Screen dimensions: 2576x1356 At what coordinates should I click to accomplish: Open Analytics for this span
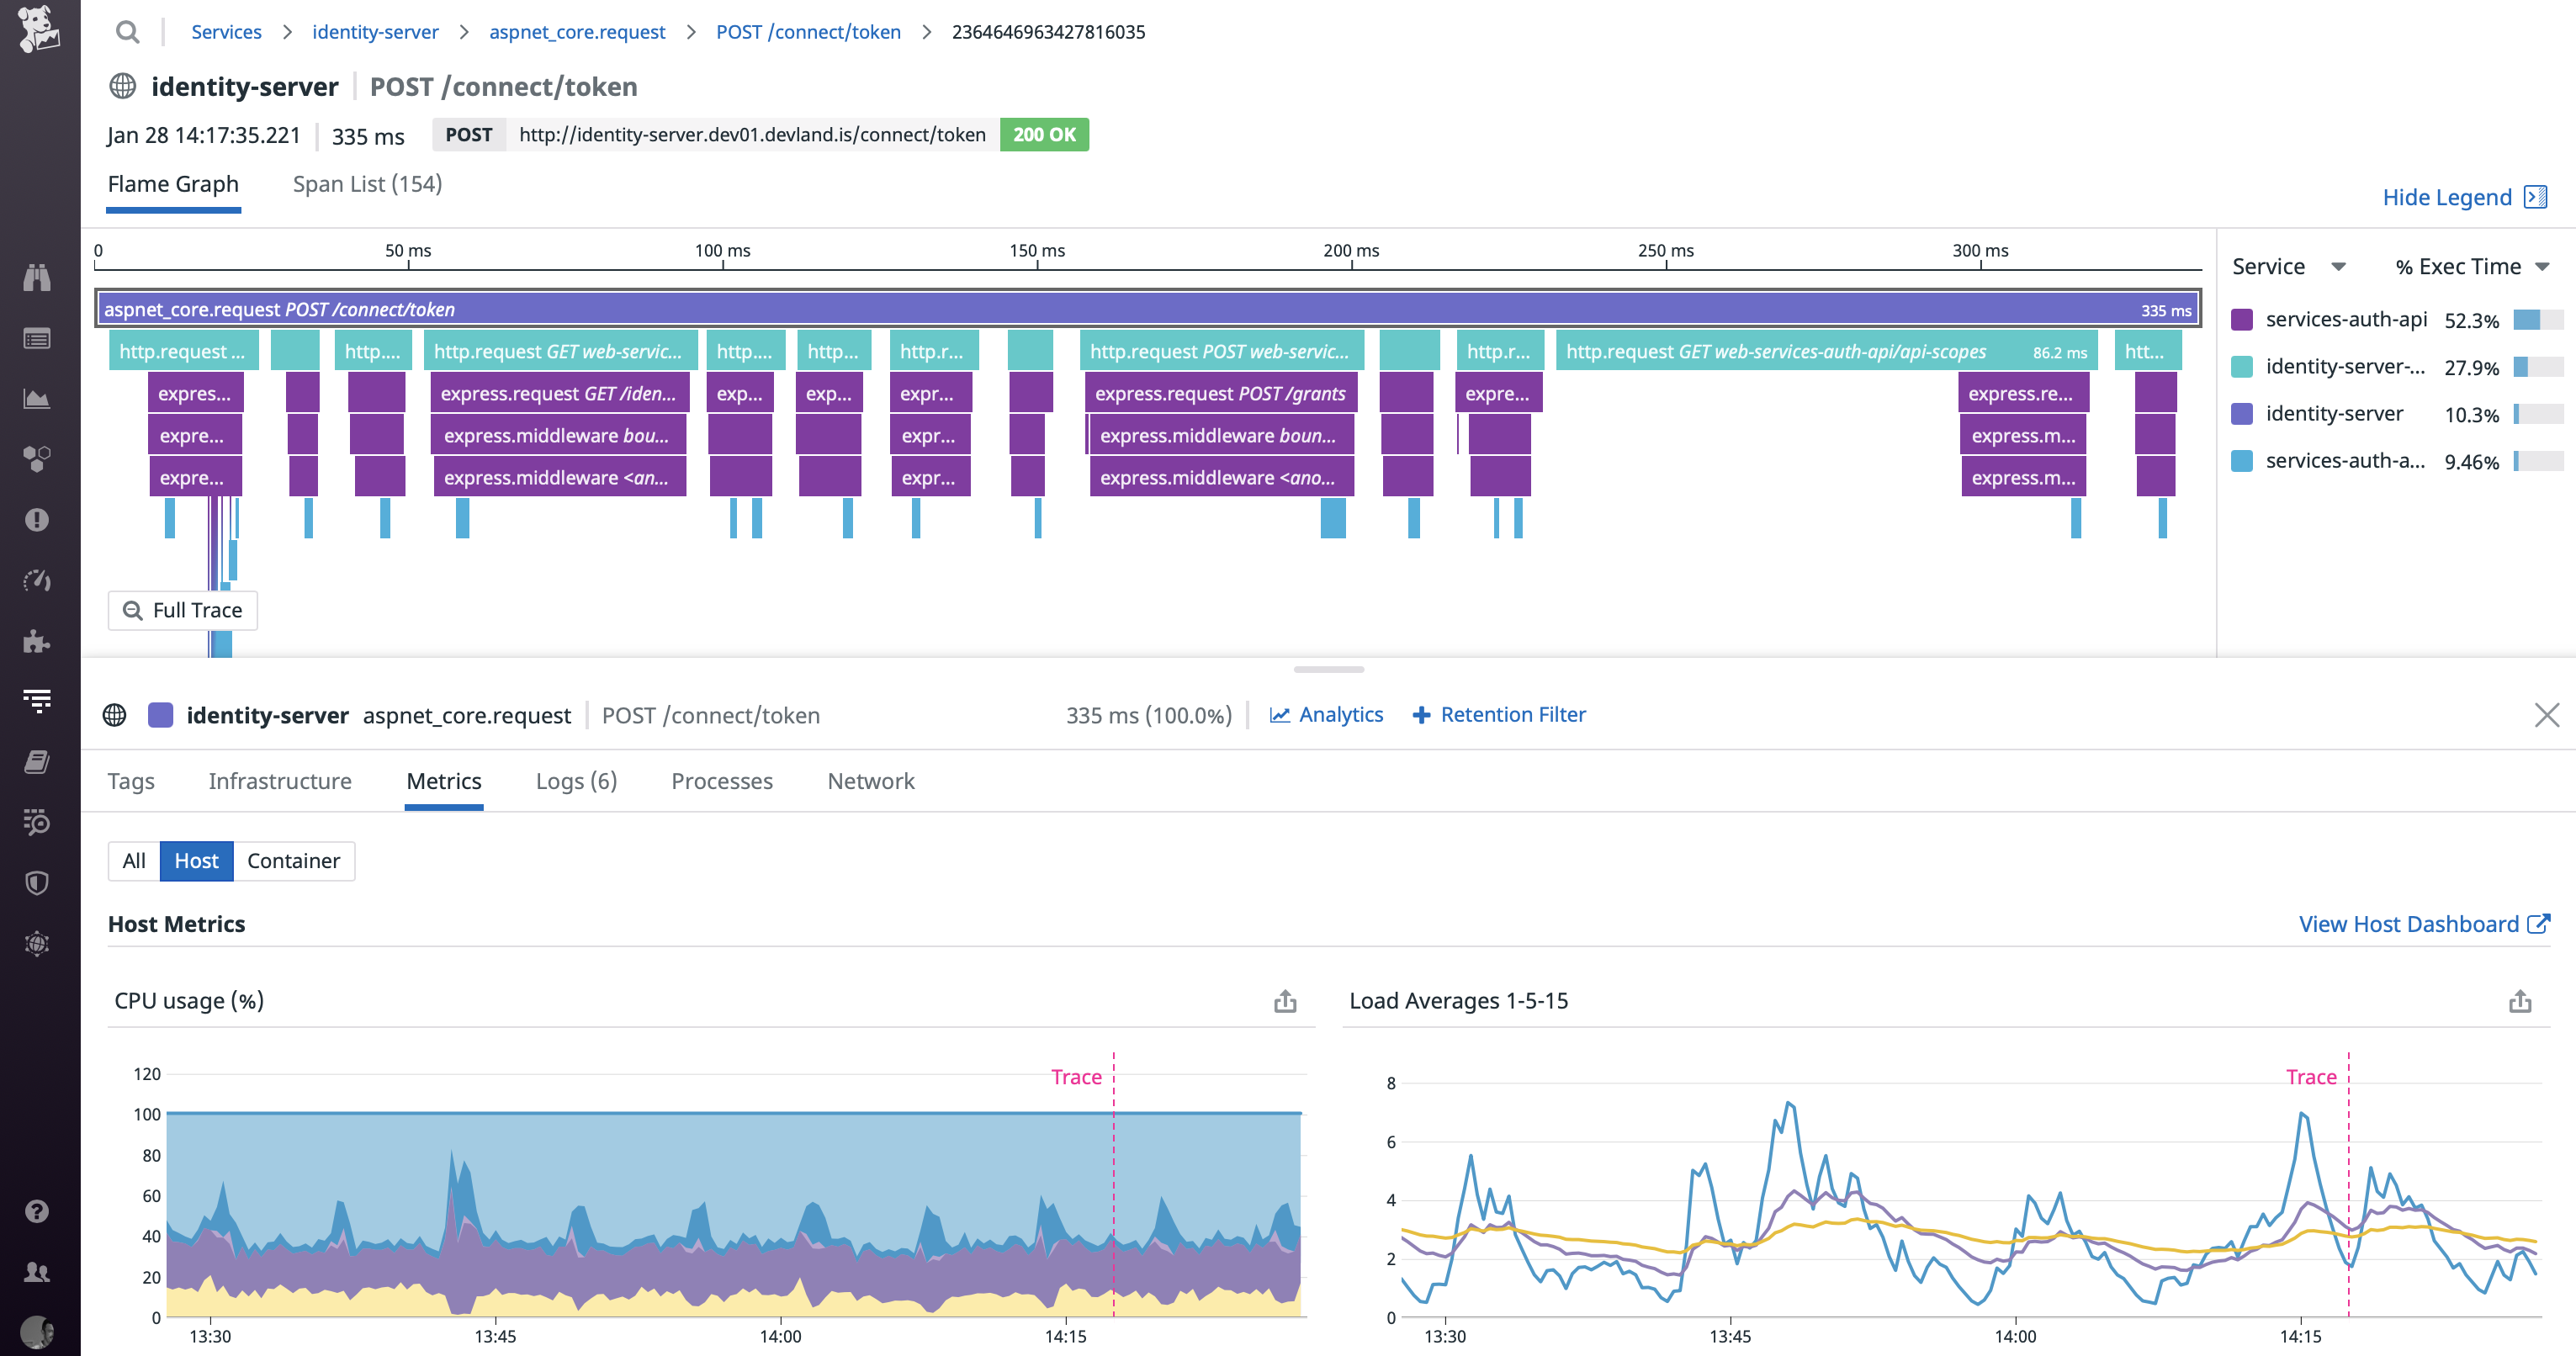[x=1326, y=715]
